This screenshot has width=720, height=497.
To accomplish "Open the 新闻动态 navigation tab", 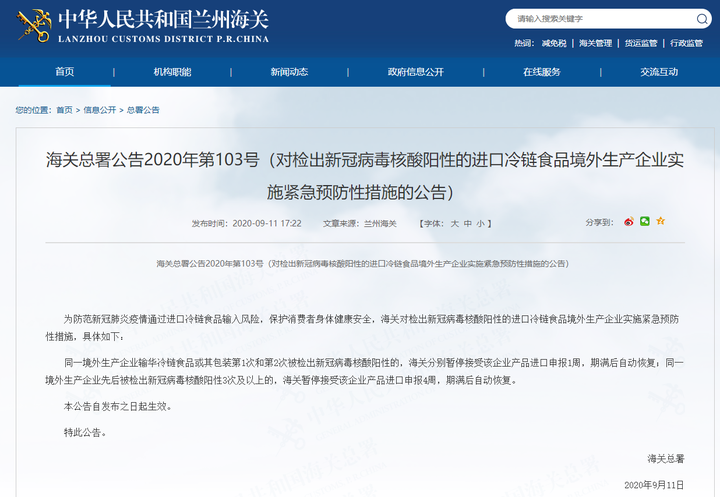I will (x=289, y=72).
